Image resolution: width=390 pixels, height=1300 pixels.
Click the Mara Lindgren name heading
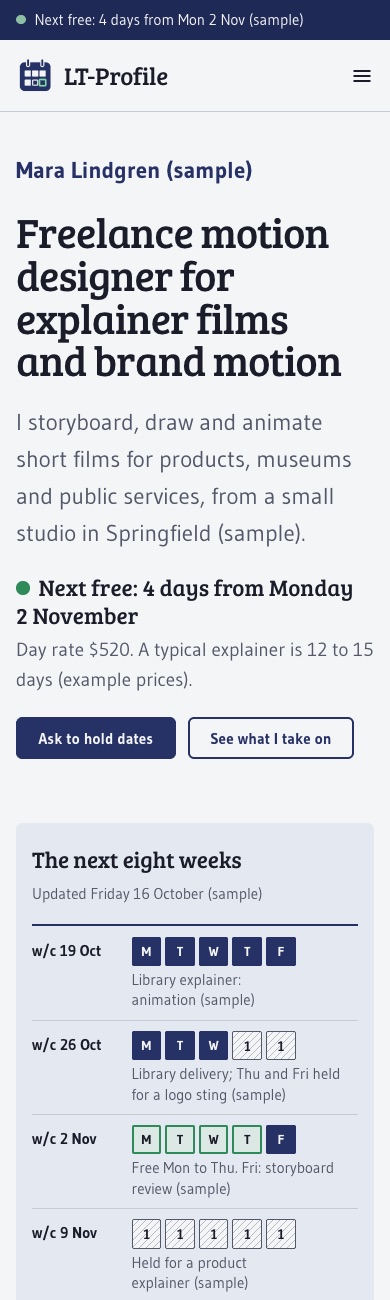click(x=134, y=170)
